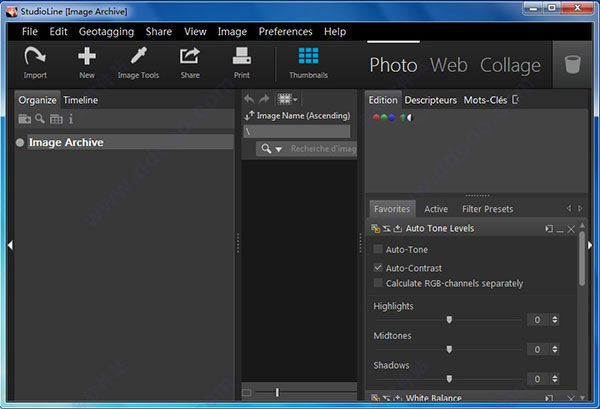Open the recycle bin icon
Screen dimensions: 600x409
pyautogui.click(x=572, y=64)
